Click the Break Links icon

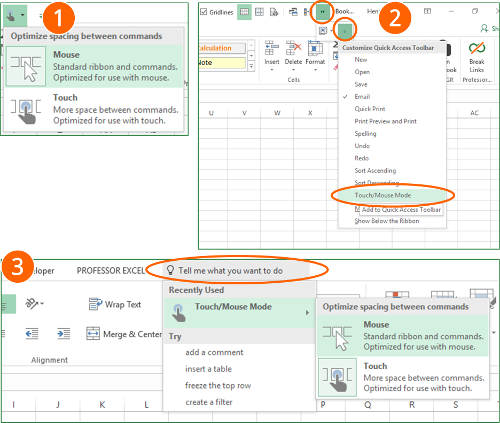[477, 48]
